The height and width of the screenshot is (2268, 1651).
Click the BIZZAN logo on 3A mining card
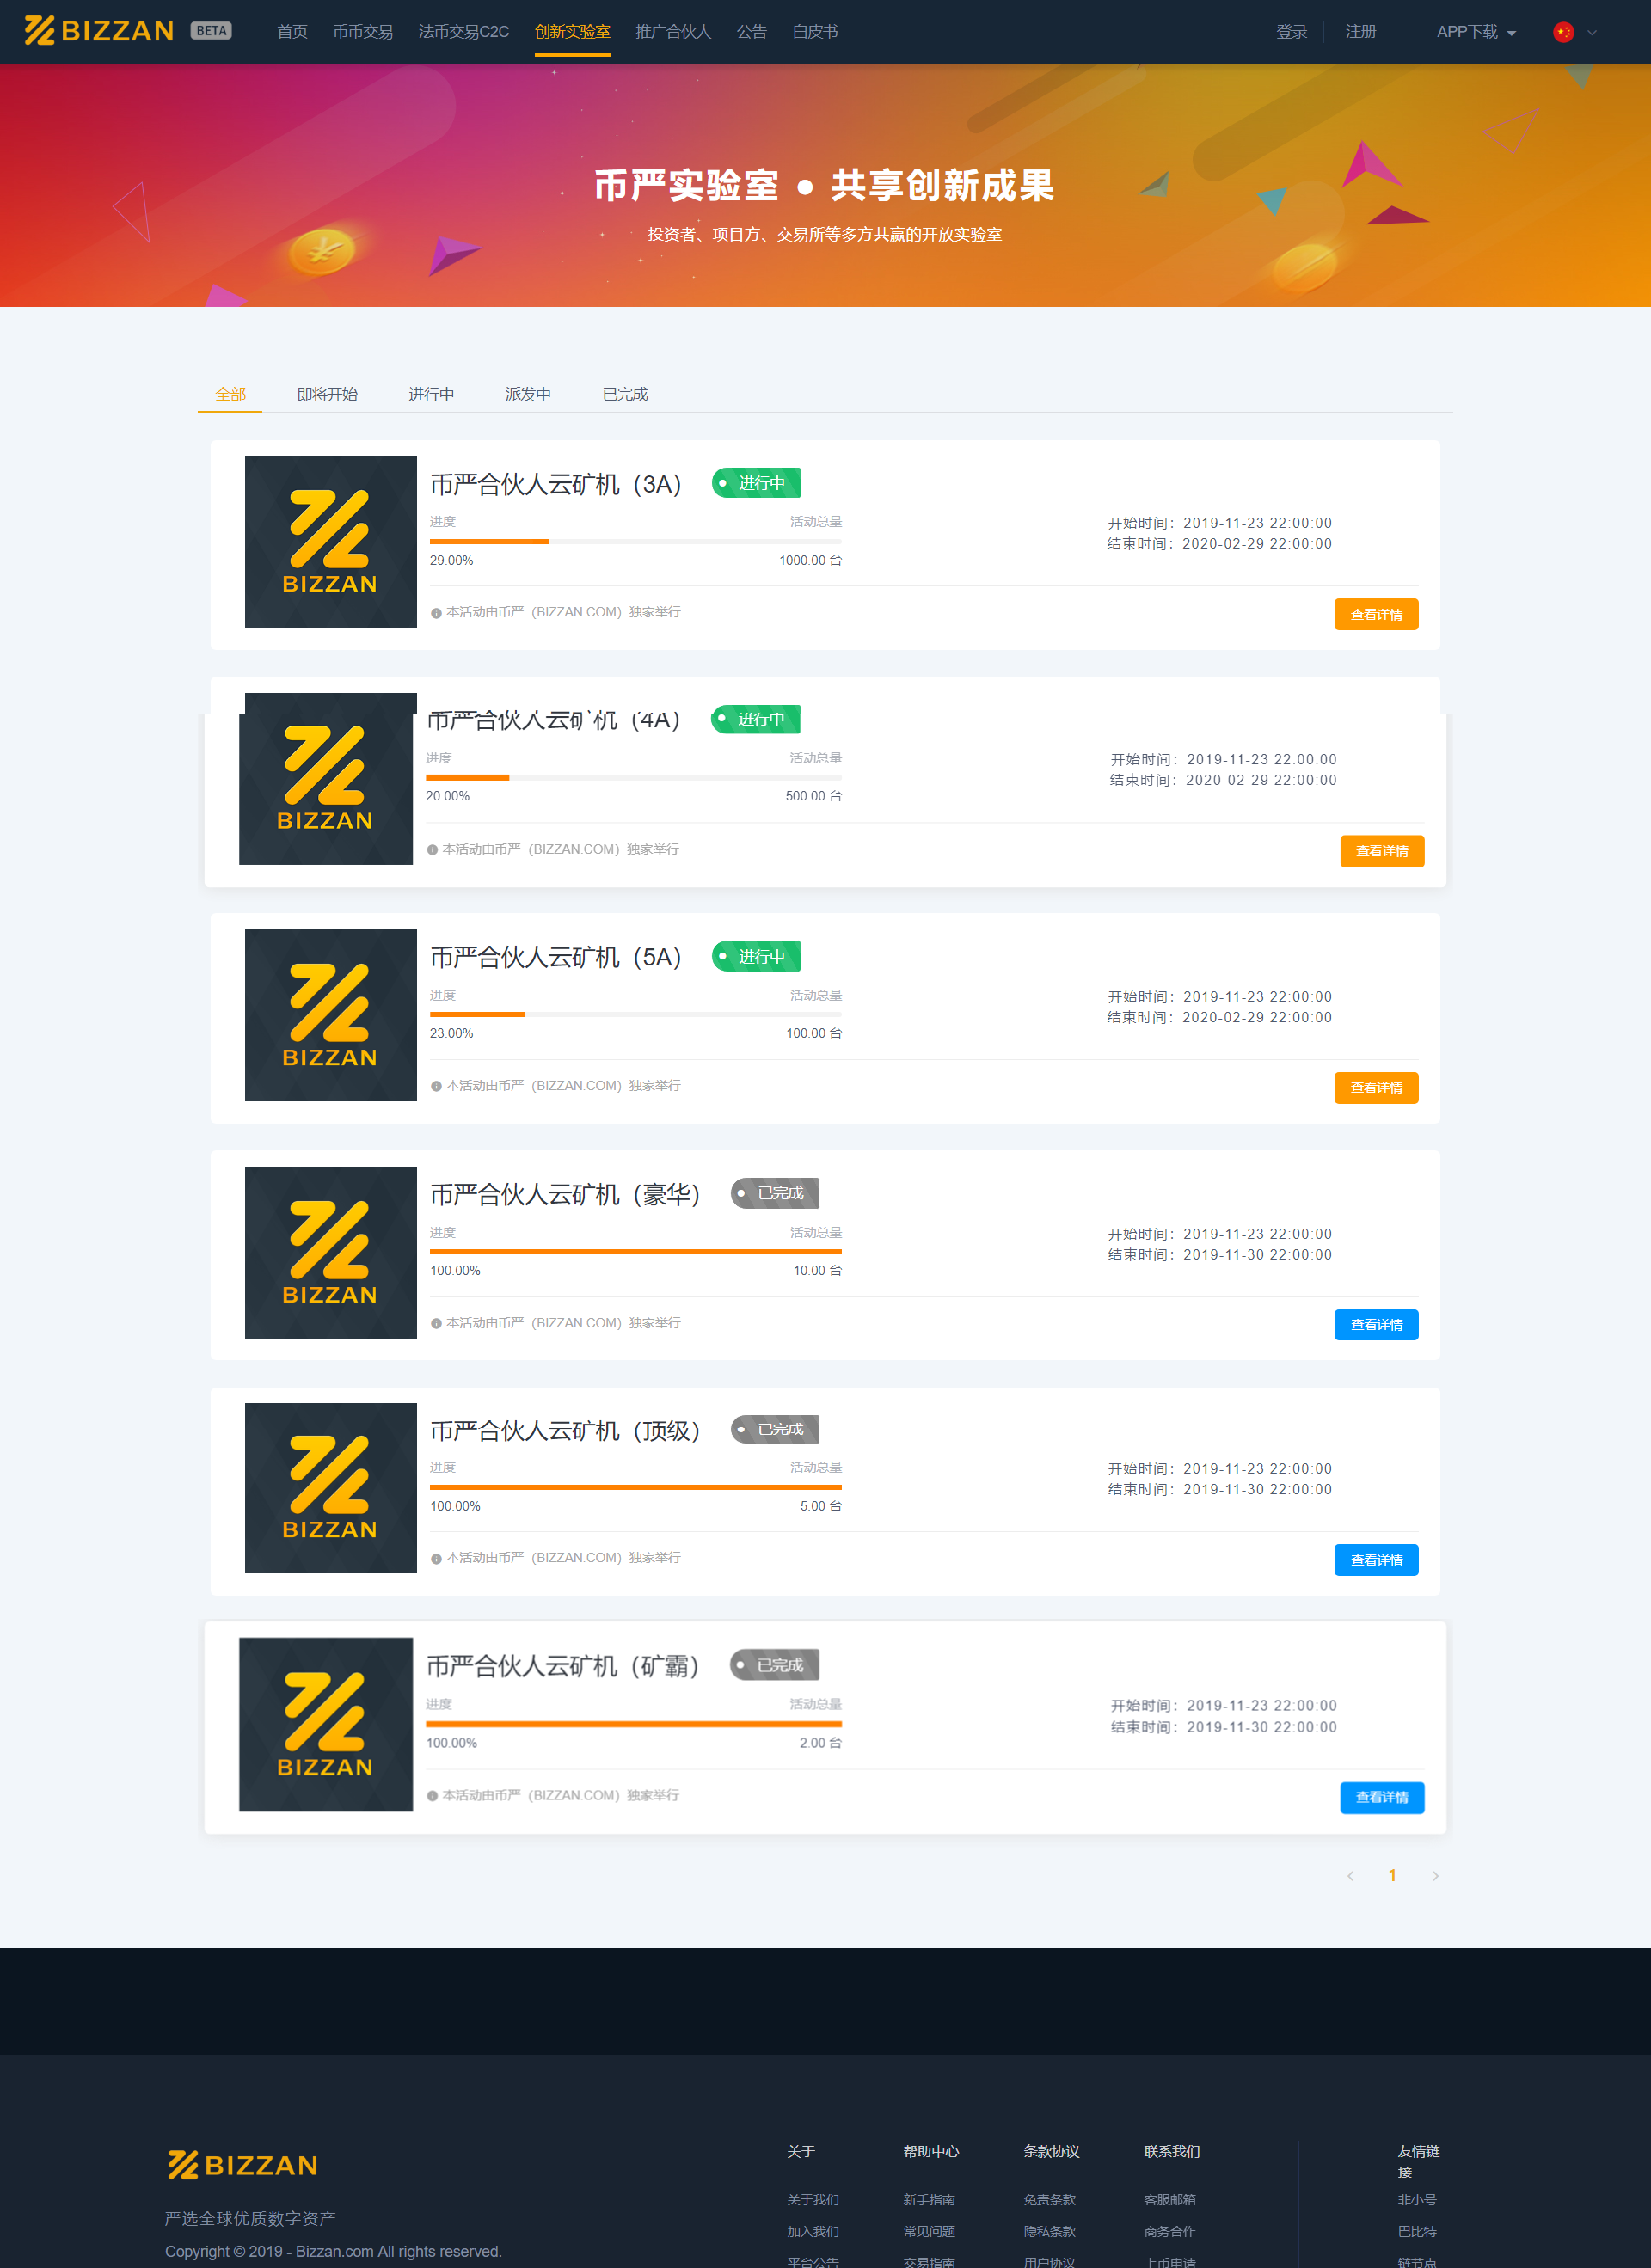tap(326, 537)
